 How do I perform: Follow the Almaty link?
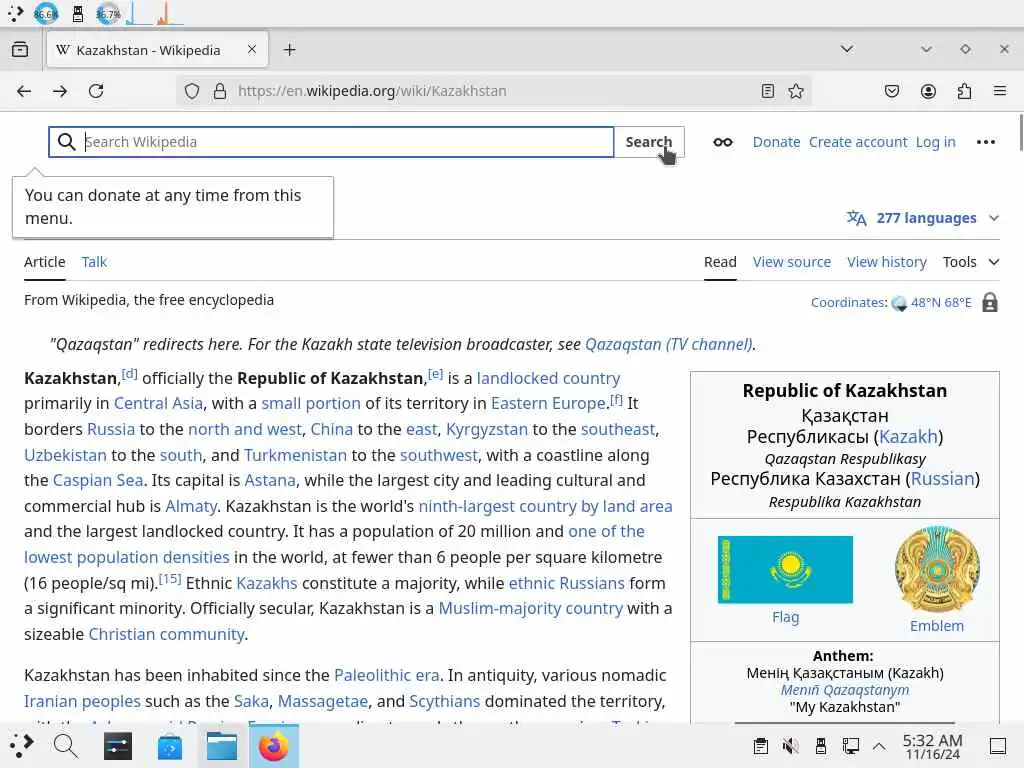191,506
